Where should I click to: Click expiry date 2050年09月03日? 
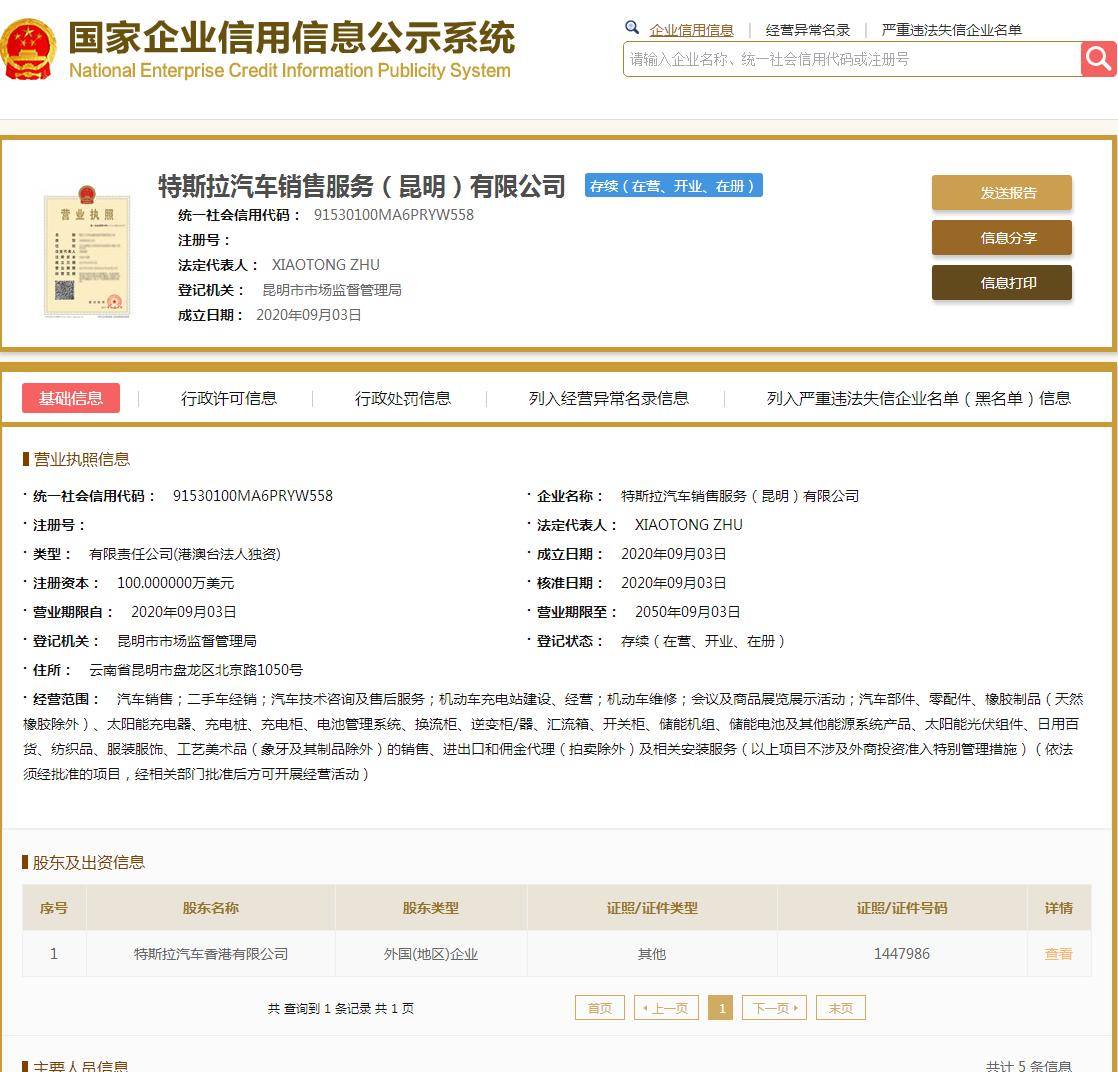[x=687, y=612]
